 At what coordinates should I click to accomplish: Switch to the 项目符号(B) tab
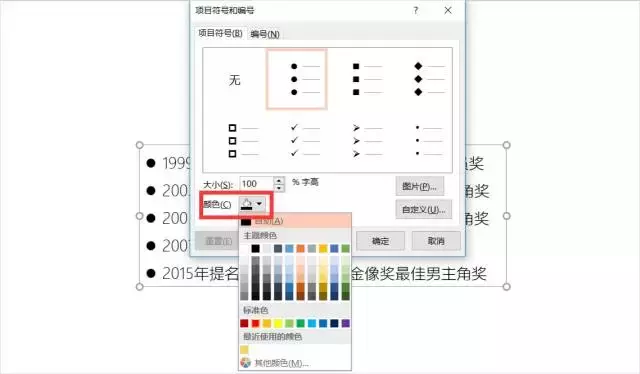click(220, 33)
